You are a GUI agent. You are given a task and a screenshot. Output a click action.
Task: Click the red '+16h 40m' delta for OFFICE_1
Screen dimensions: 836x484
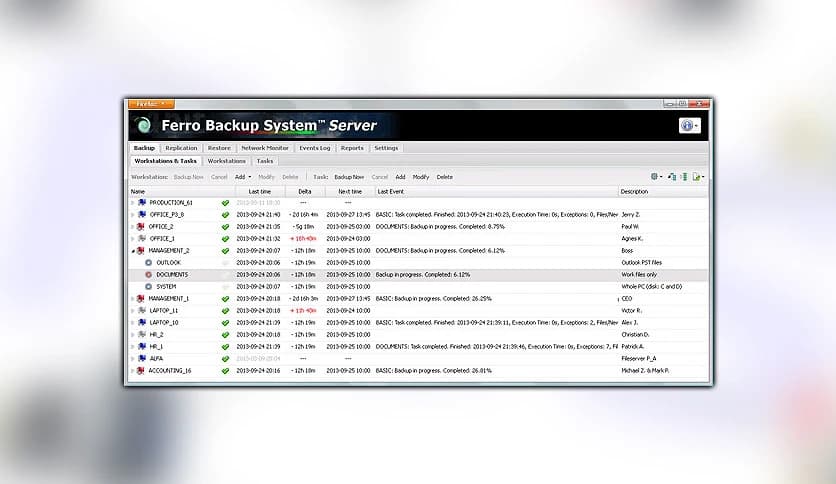pos(303,238)
